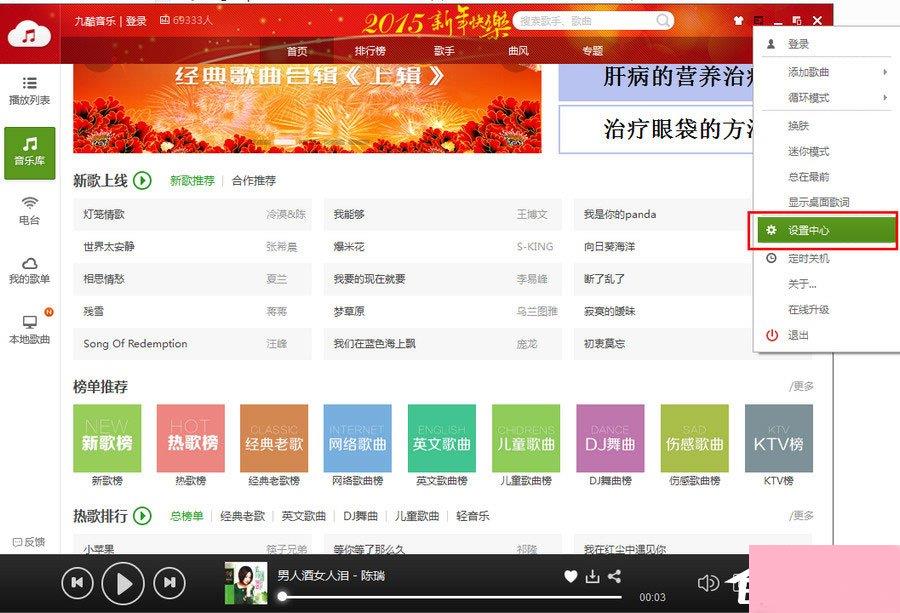Select the 总榜单 ranking tab

tap(187, 516)
